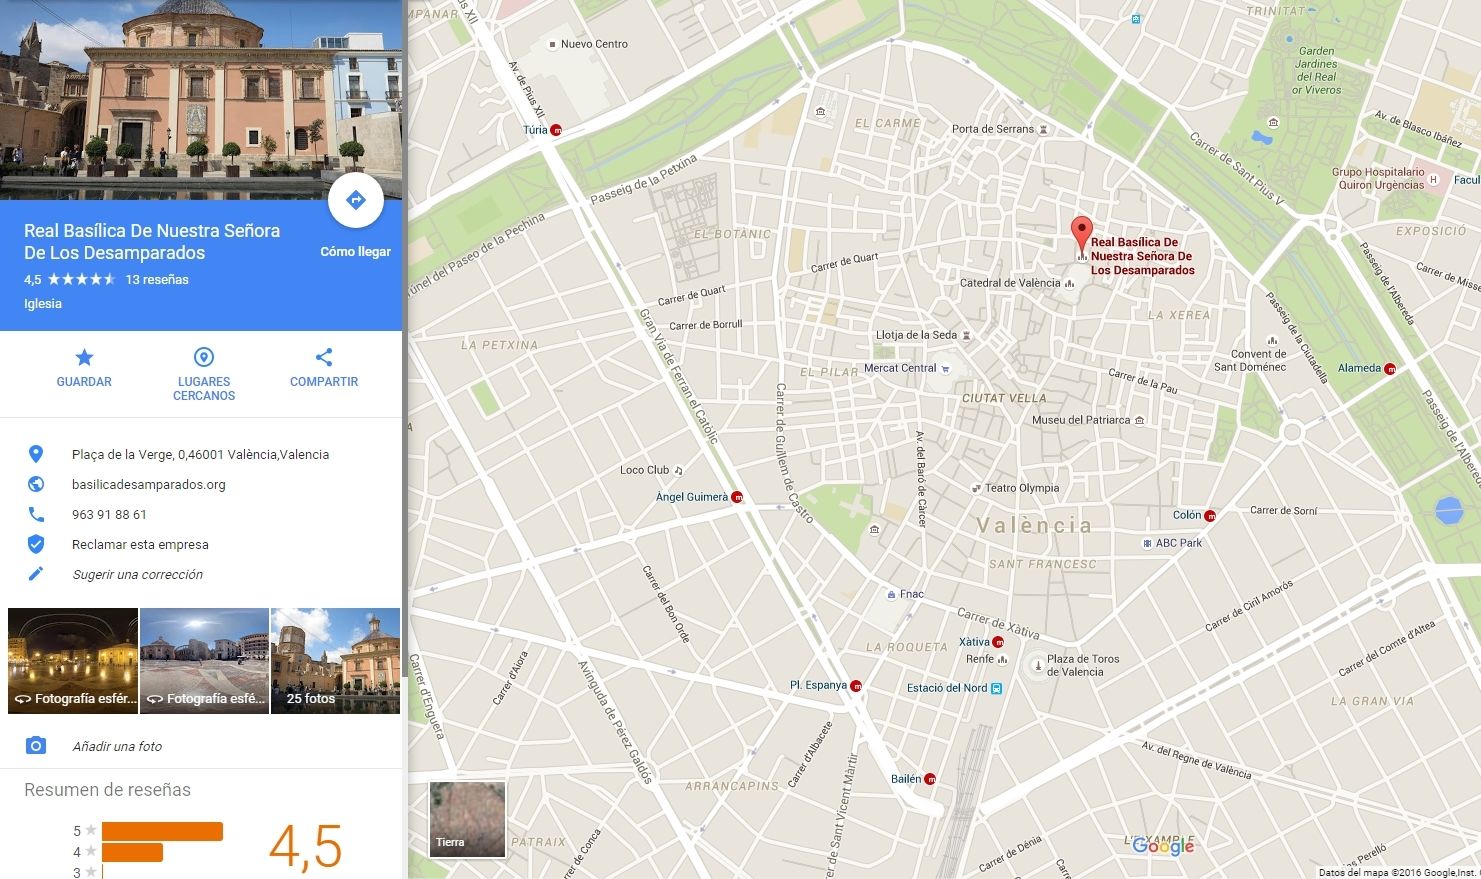The width and height of the screenshot is (1481, 879).
Task: Open the 25 fotos thumbnail
Action: coord(335,661)
